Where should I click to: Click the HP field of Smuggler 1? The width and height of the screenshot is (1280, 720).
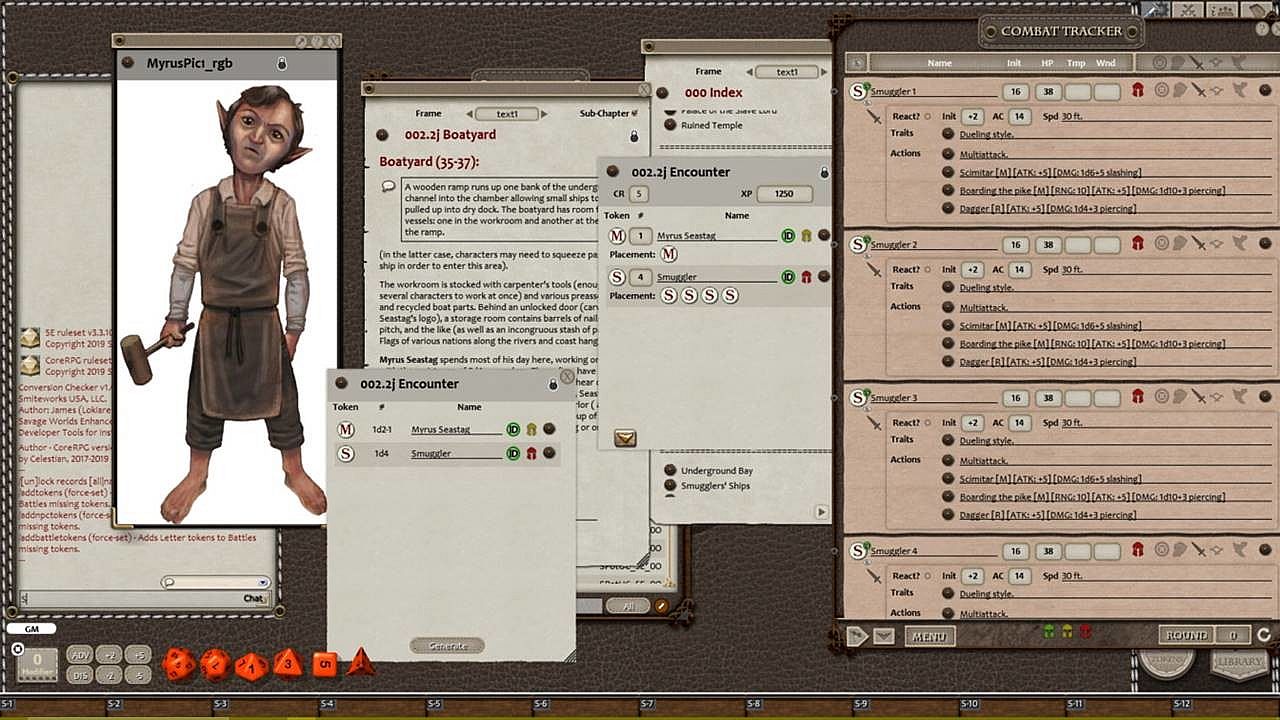click(x=1047, y=92)
